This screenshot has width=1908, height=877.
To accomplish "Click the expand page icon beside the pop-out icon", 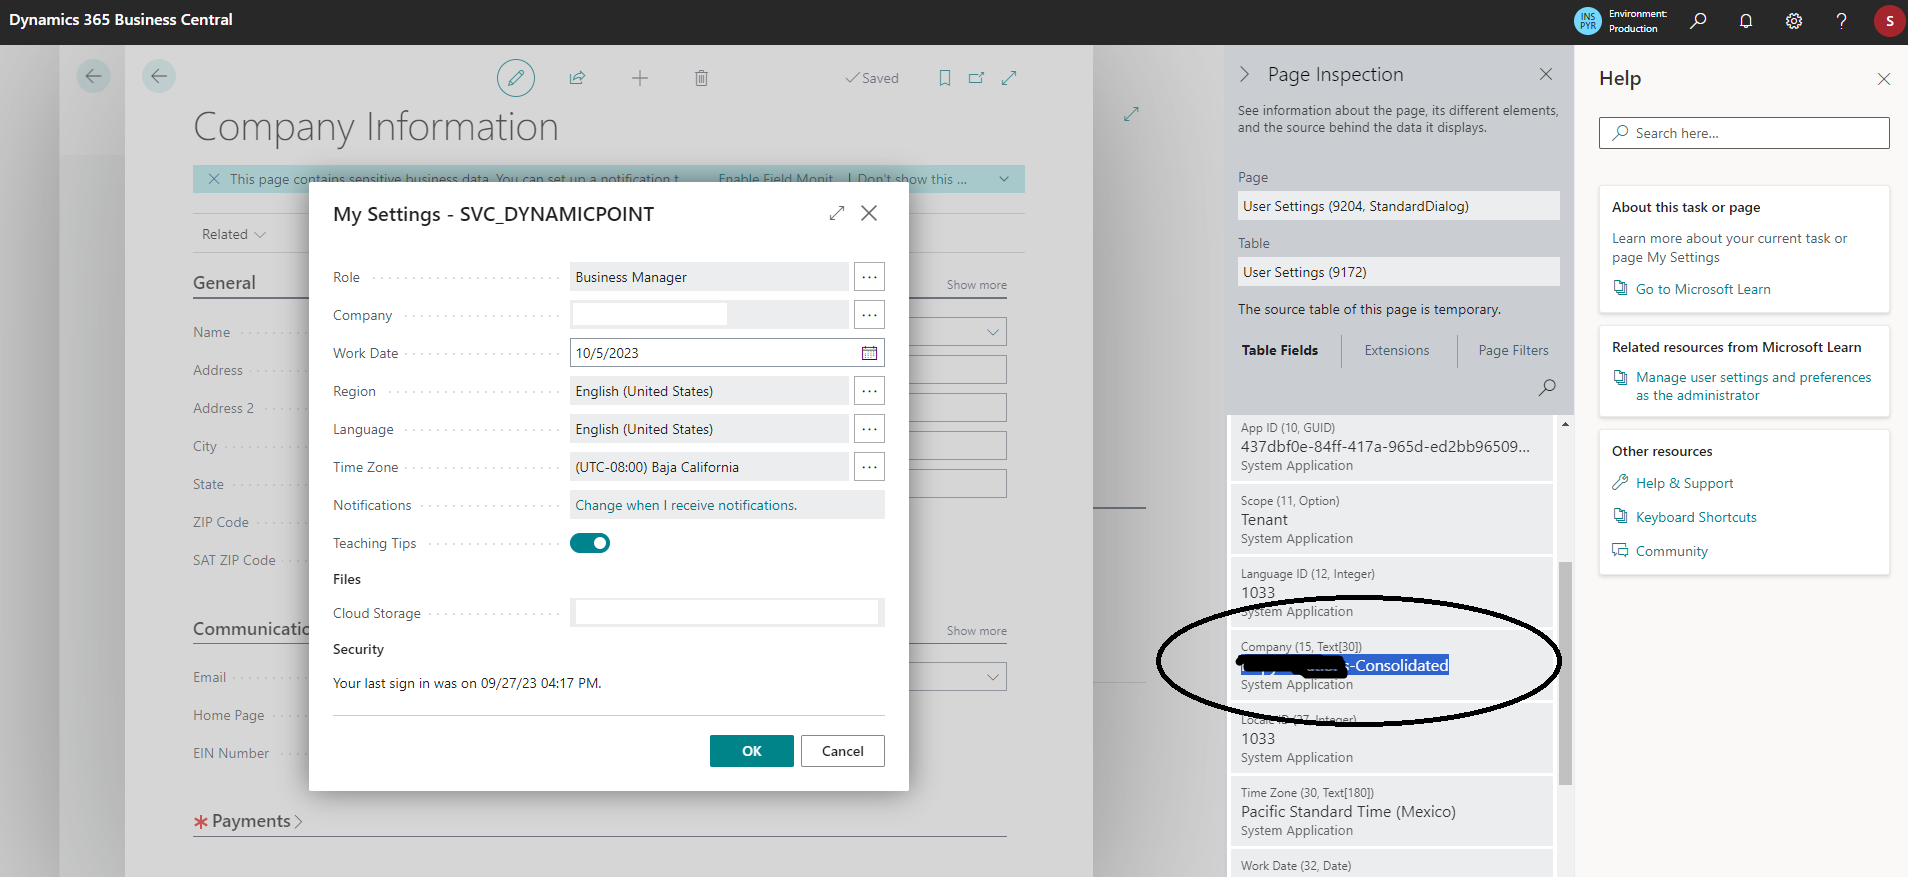I will (1009, 78).
